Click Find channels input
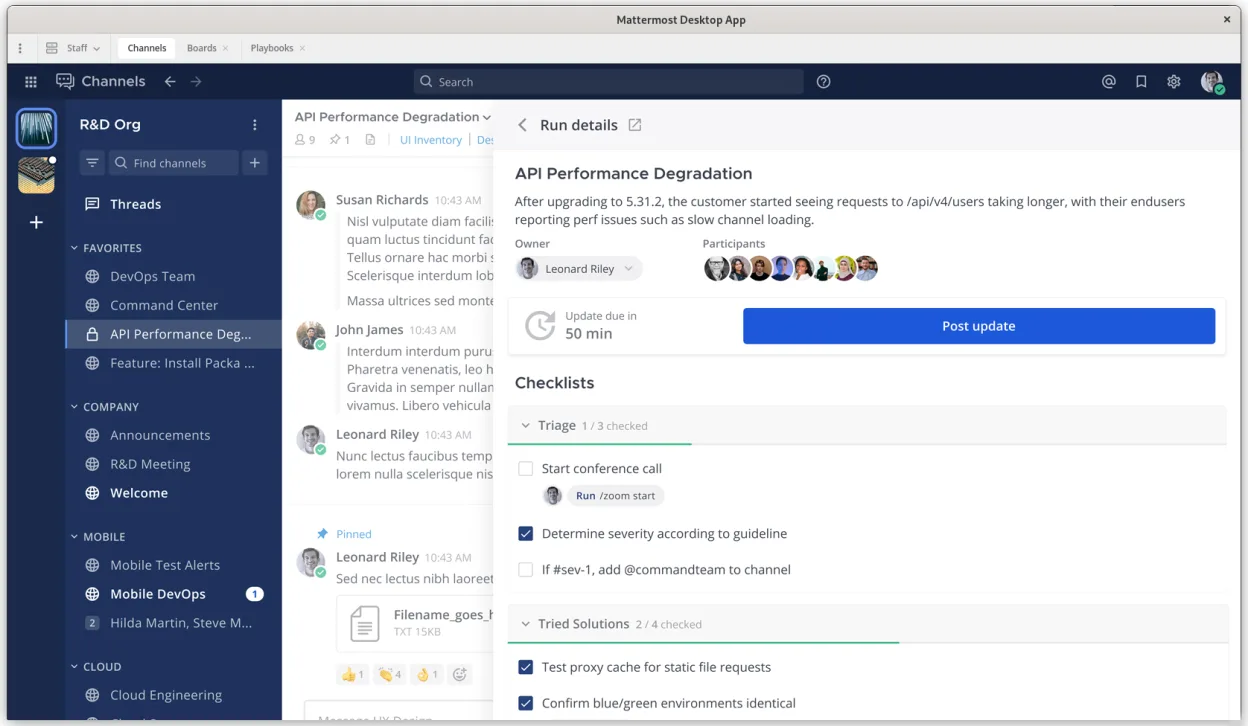This screenshot has height=726, width=1248. pyautogui.click(x=173, y=163)
